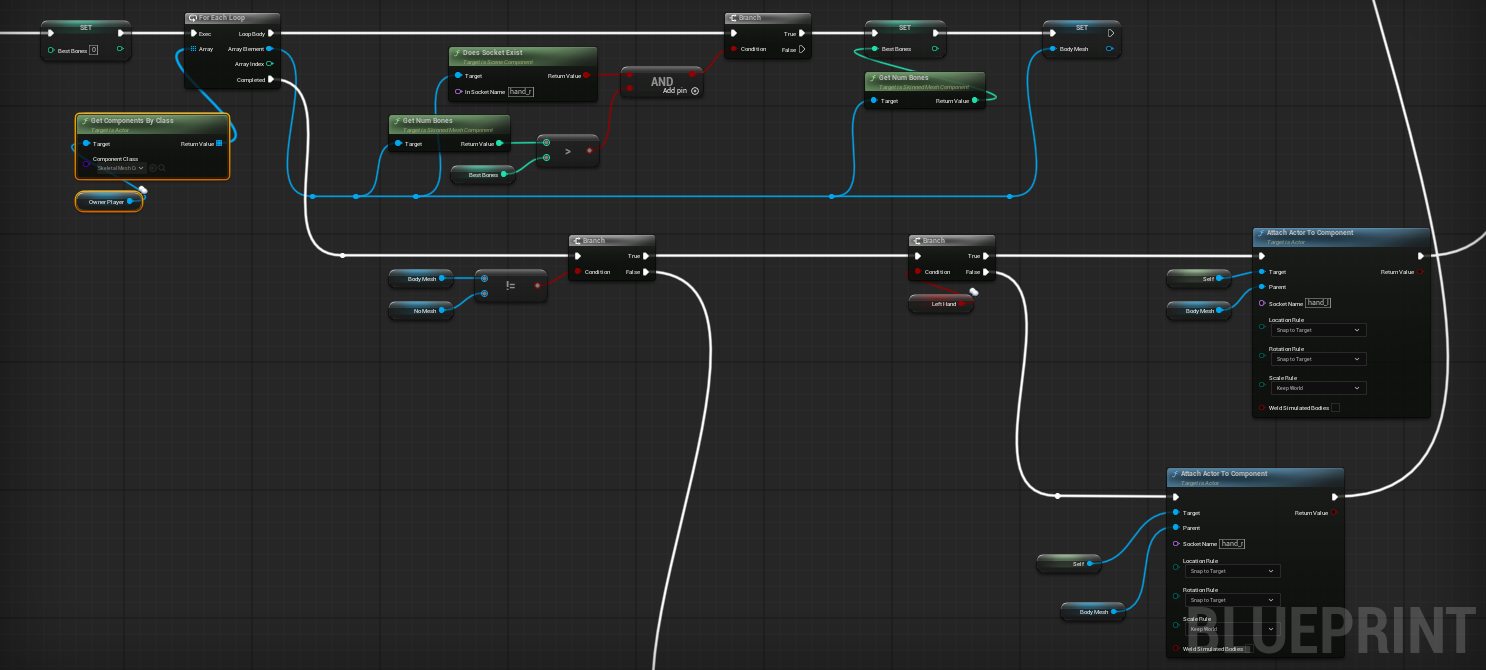Click the Best Bones value field showing 0
Viewport: 1486px width, 670px height.
(94, 49)
